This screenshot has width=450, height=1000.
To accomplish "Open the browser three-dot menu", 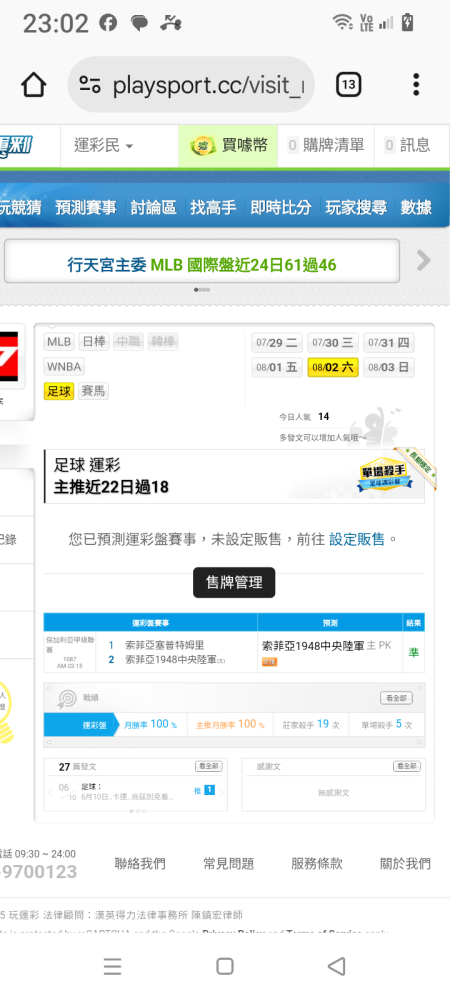I will (416, 85).
